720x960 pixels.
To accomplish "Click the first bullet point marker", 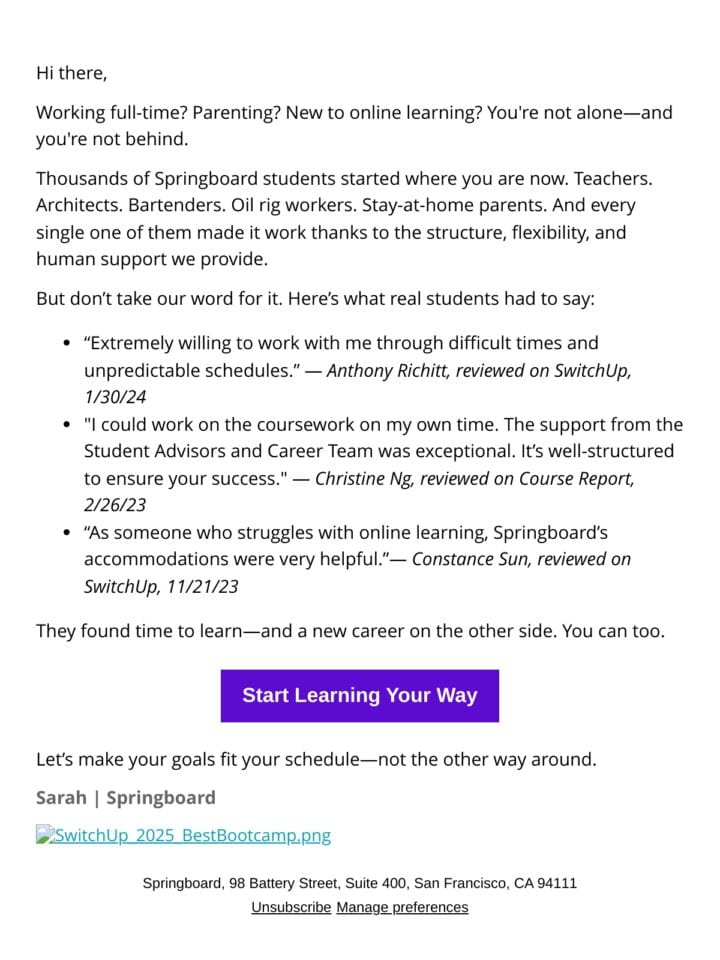I will 67,343.
